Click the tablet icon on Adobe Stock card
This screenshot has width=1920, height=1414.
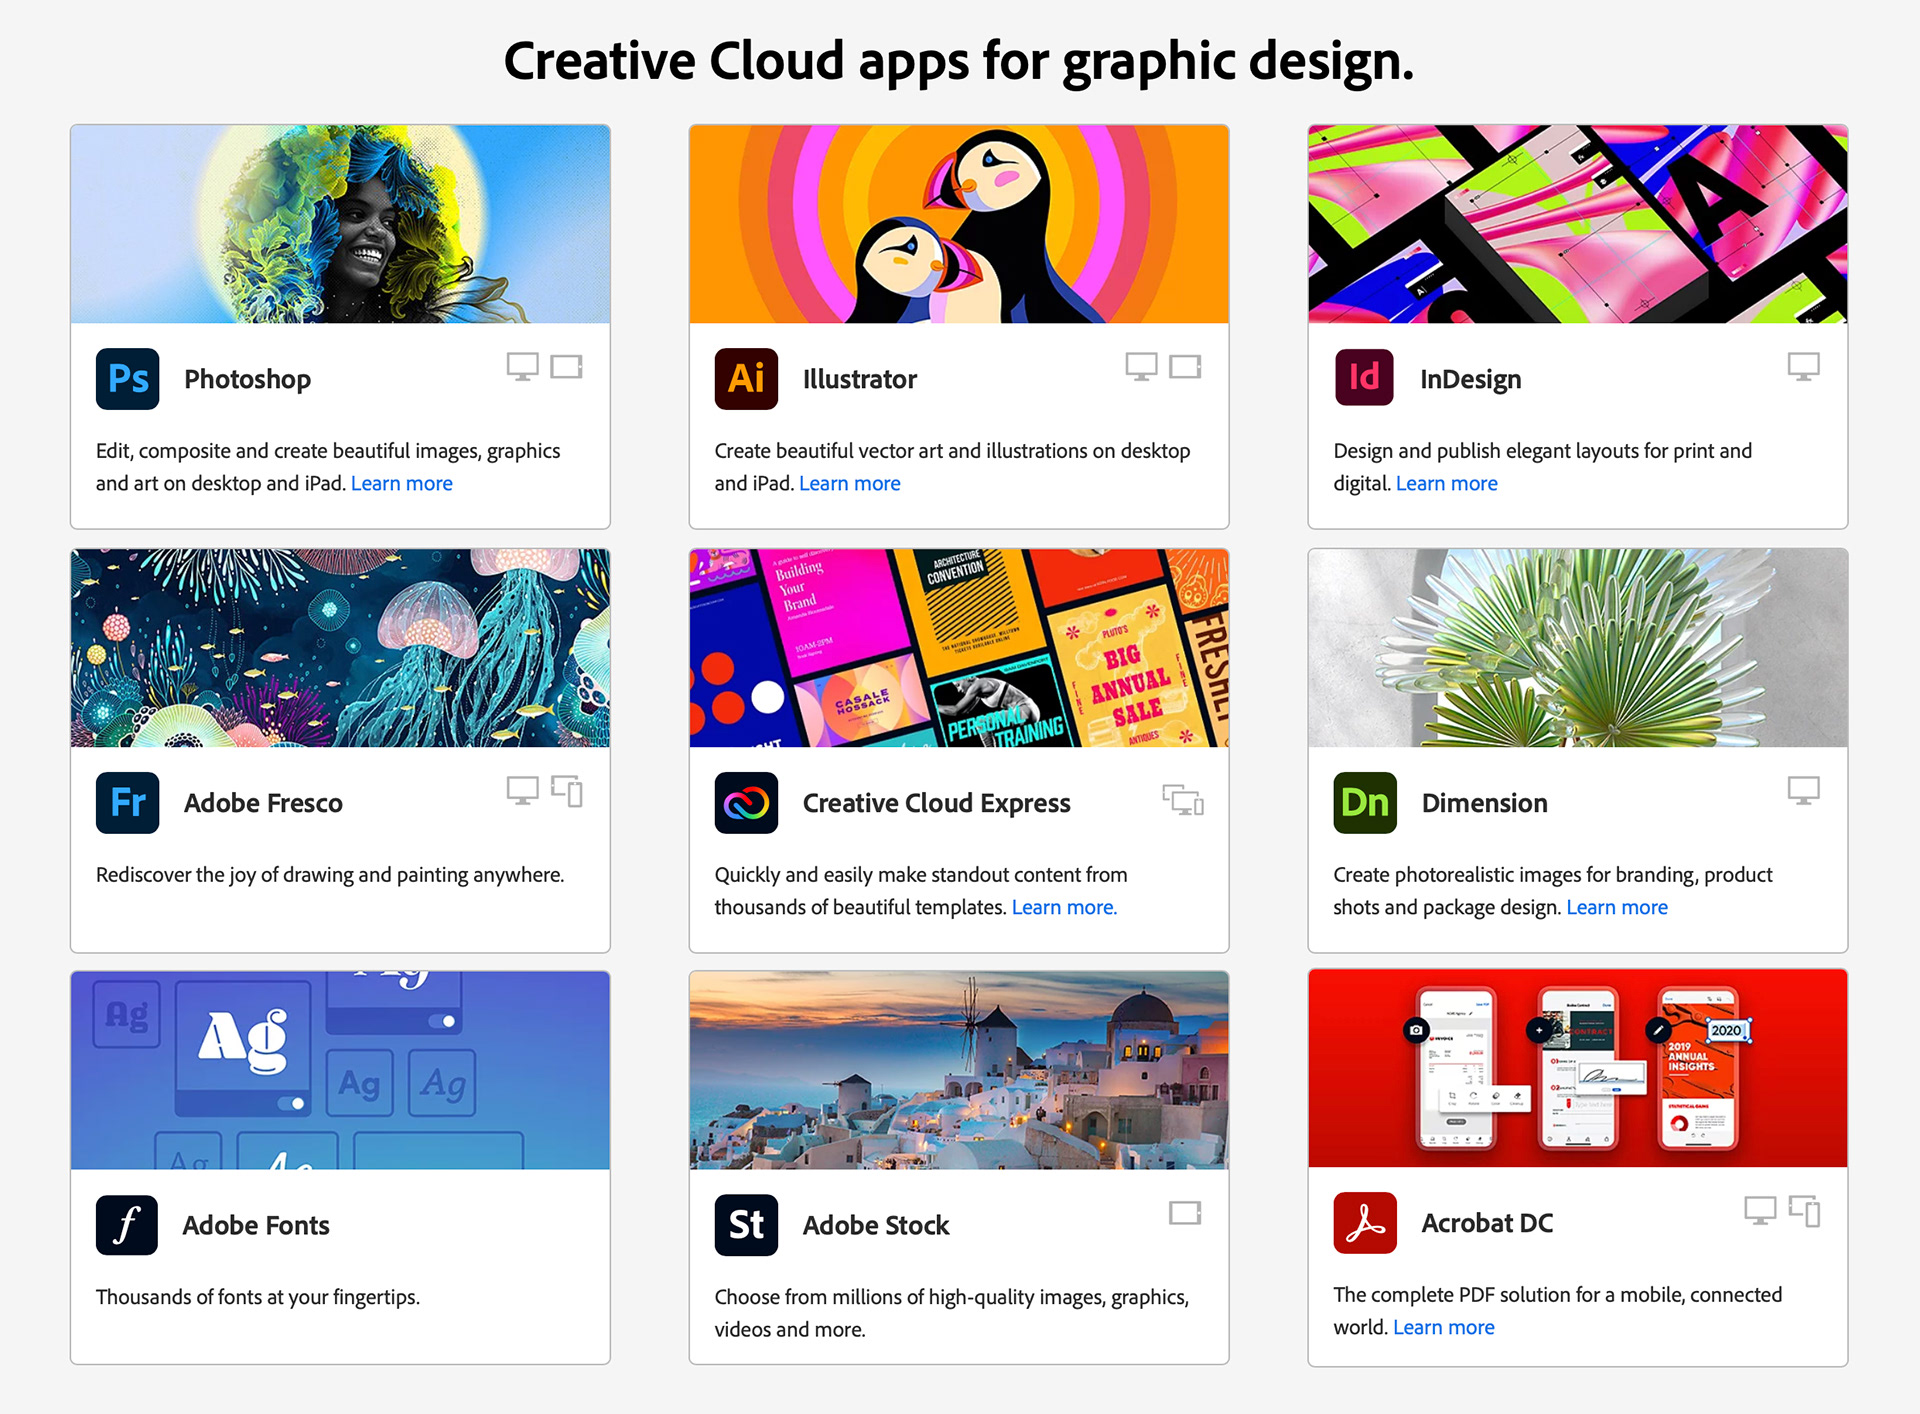[x=1185, y=1213]
